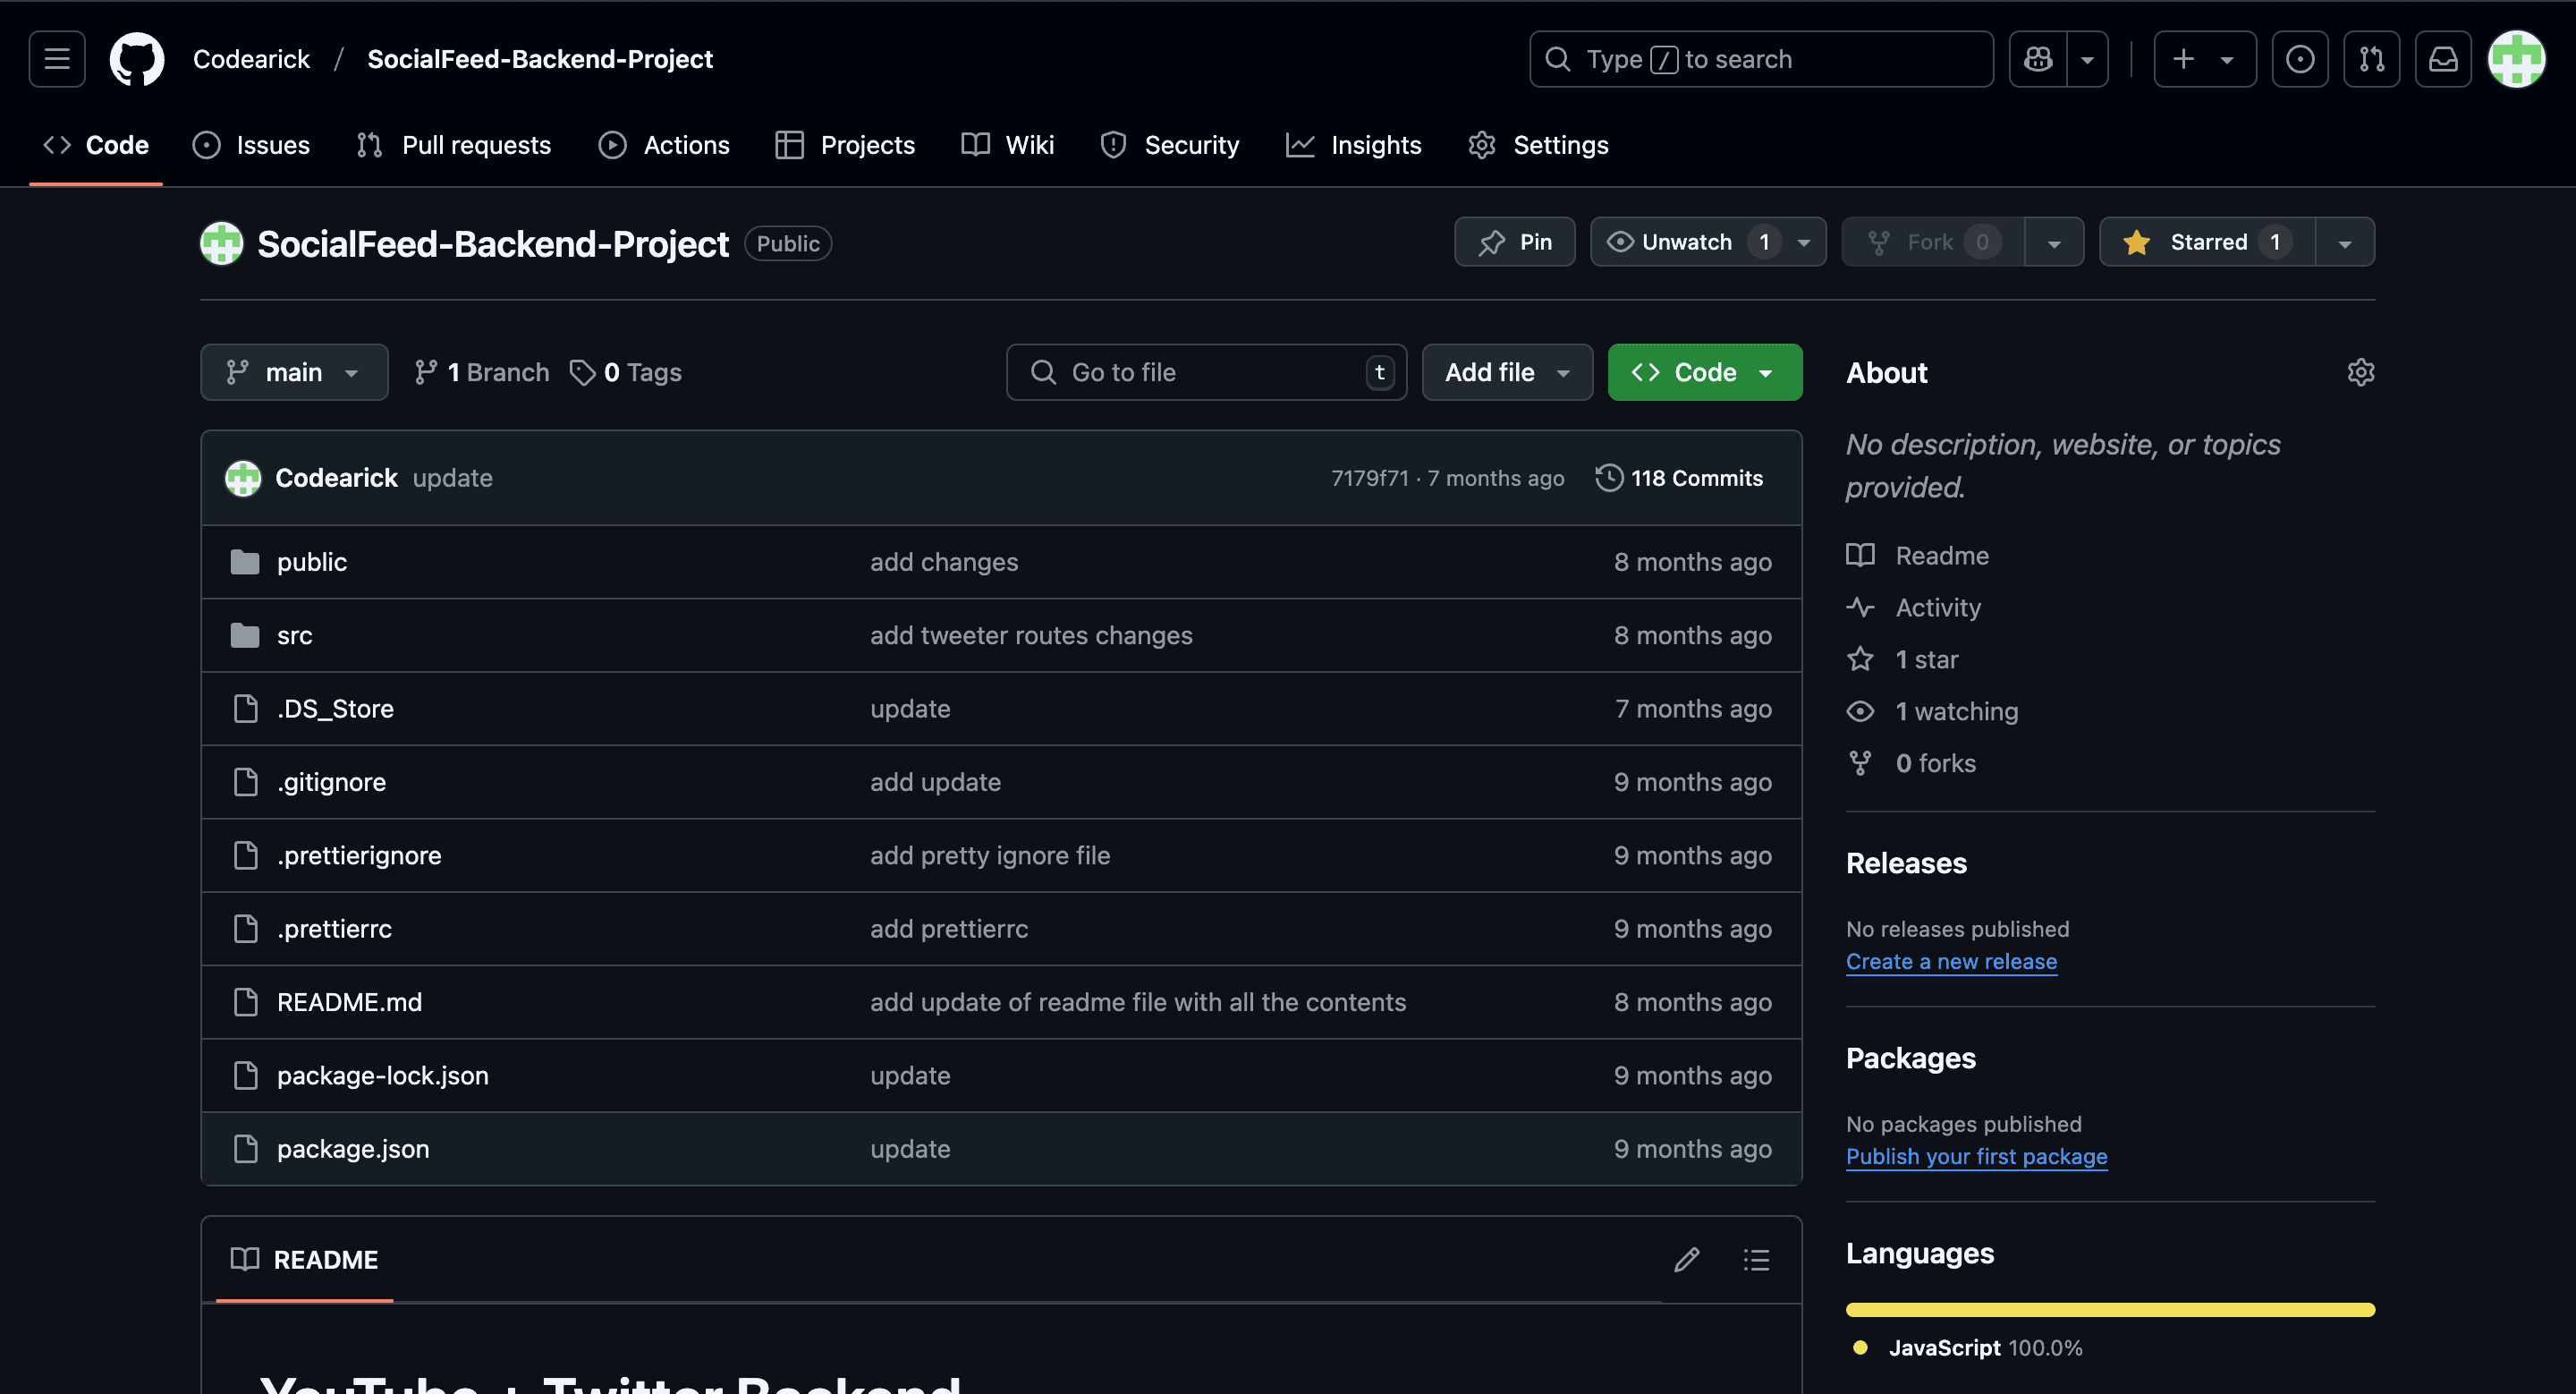Focus the Type / to search field
The image size is (2576, 1394).
(1761, 59)
